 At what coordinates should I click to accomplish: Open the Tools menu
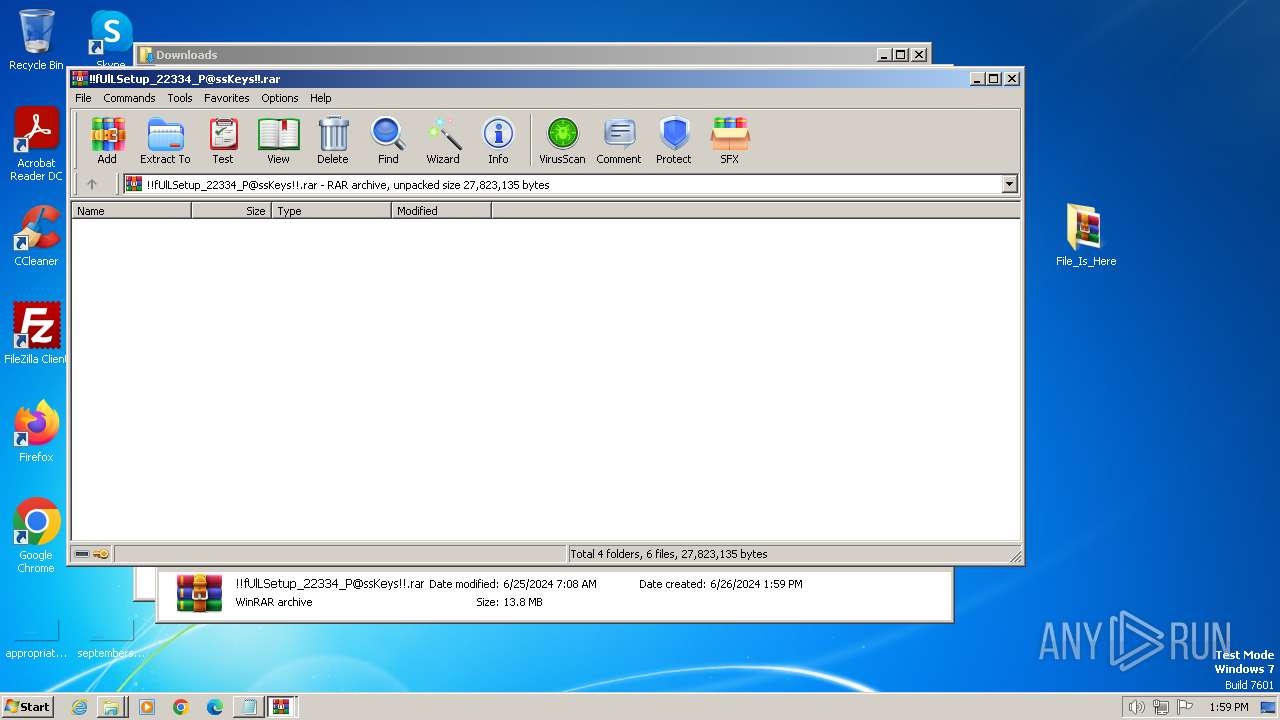point(180,98)
